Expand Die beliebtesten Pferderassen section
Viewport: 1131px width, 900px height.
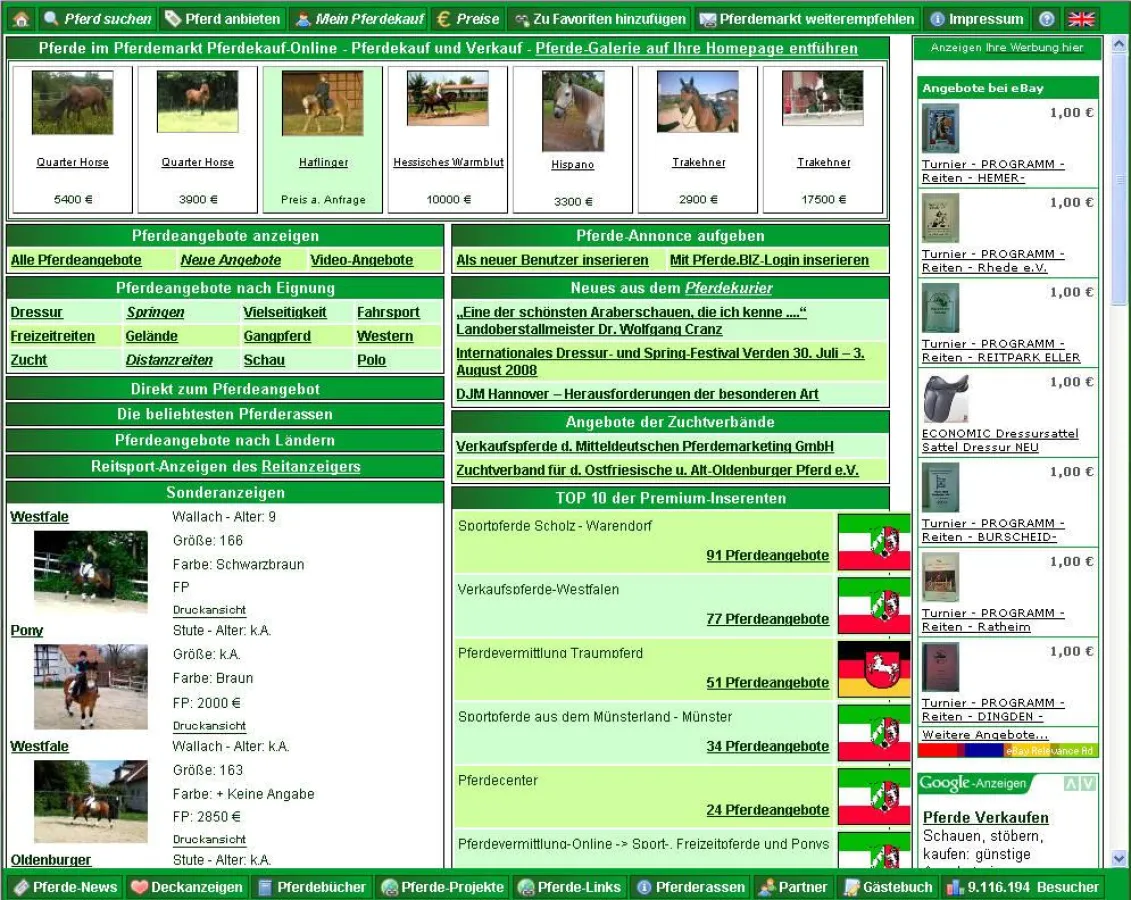point(225,414)
